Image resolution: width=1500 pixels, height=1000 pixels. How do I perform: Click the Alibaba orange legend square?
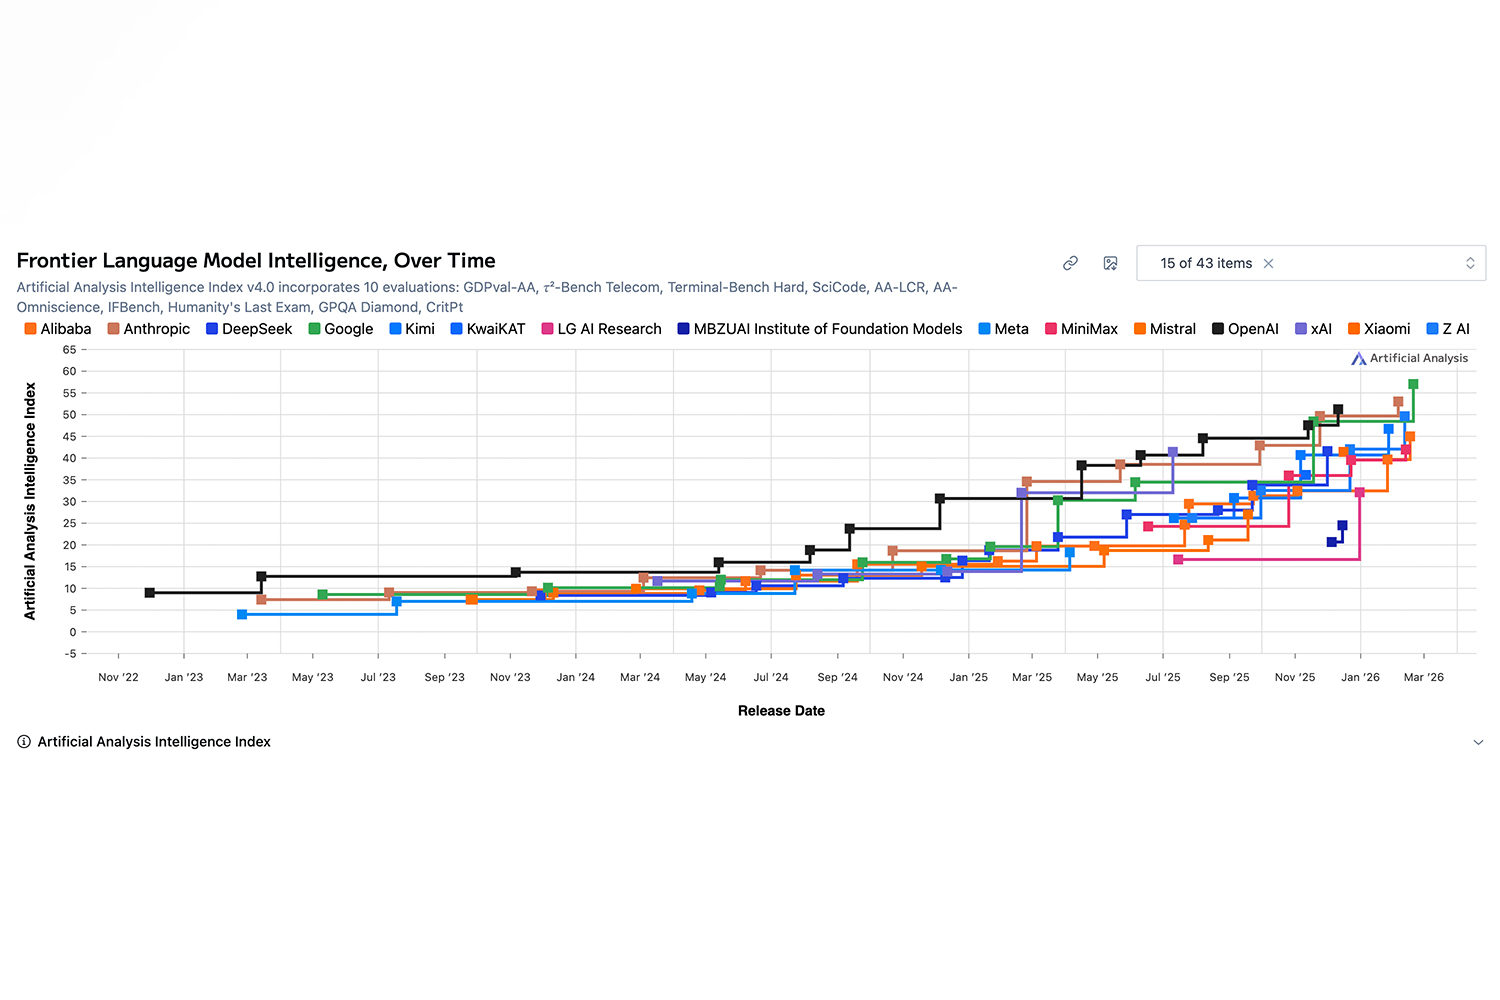[x=29, y=328]
